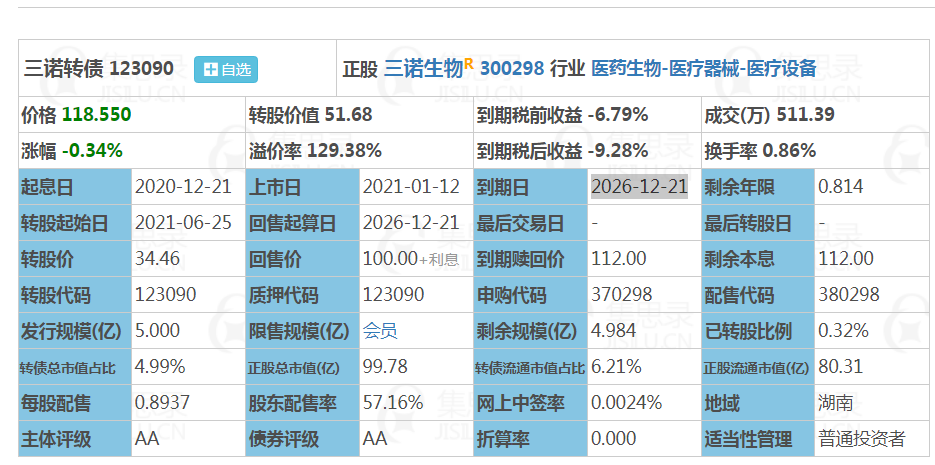
Task: Open the 三诺生物 stock link
Action: click(x=423, y=69)
